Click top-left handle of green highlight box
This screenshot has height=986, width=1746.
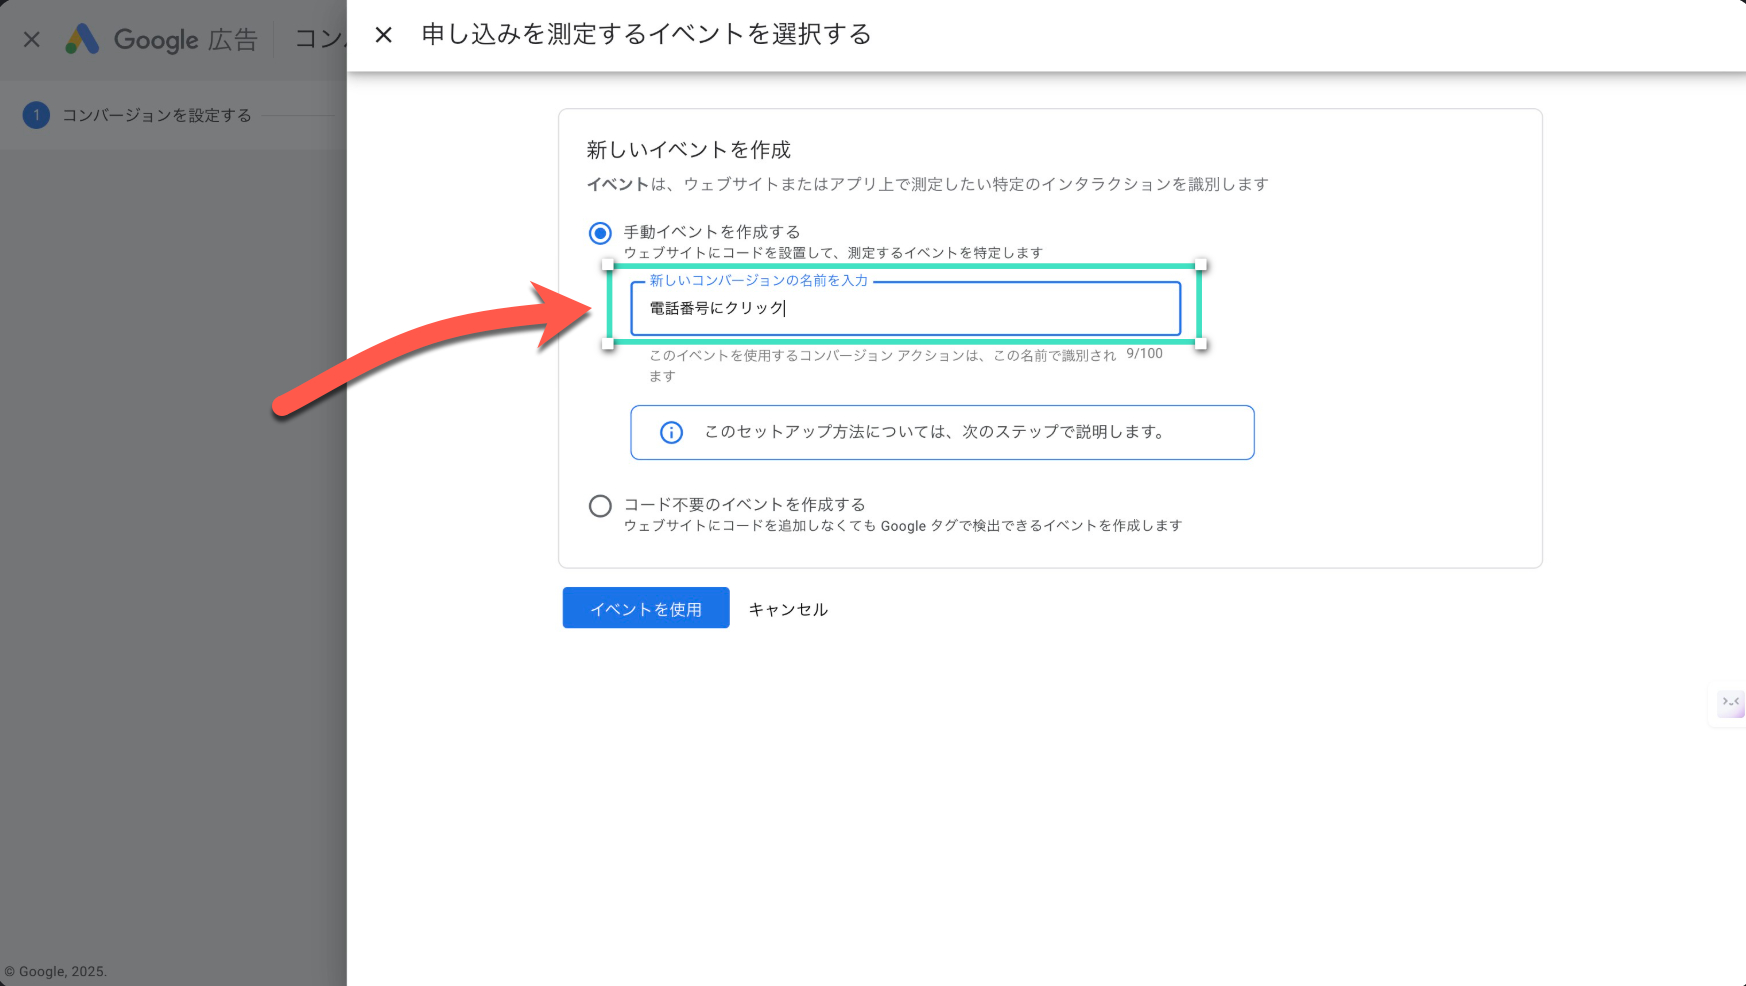[x=608, y=265]
